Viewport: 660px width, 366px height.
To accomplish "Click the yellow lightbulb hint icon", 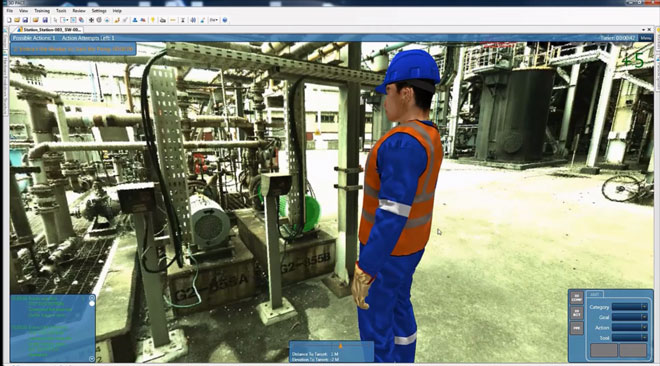I will (x=153, y=20).
